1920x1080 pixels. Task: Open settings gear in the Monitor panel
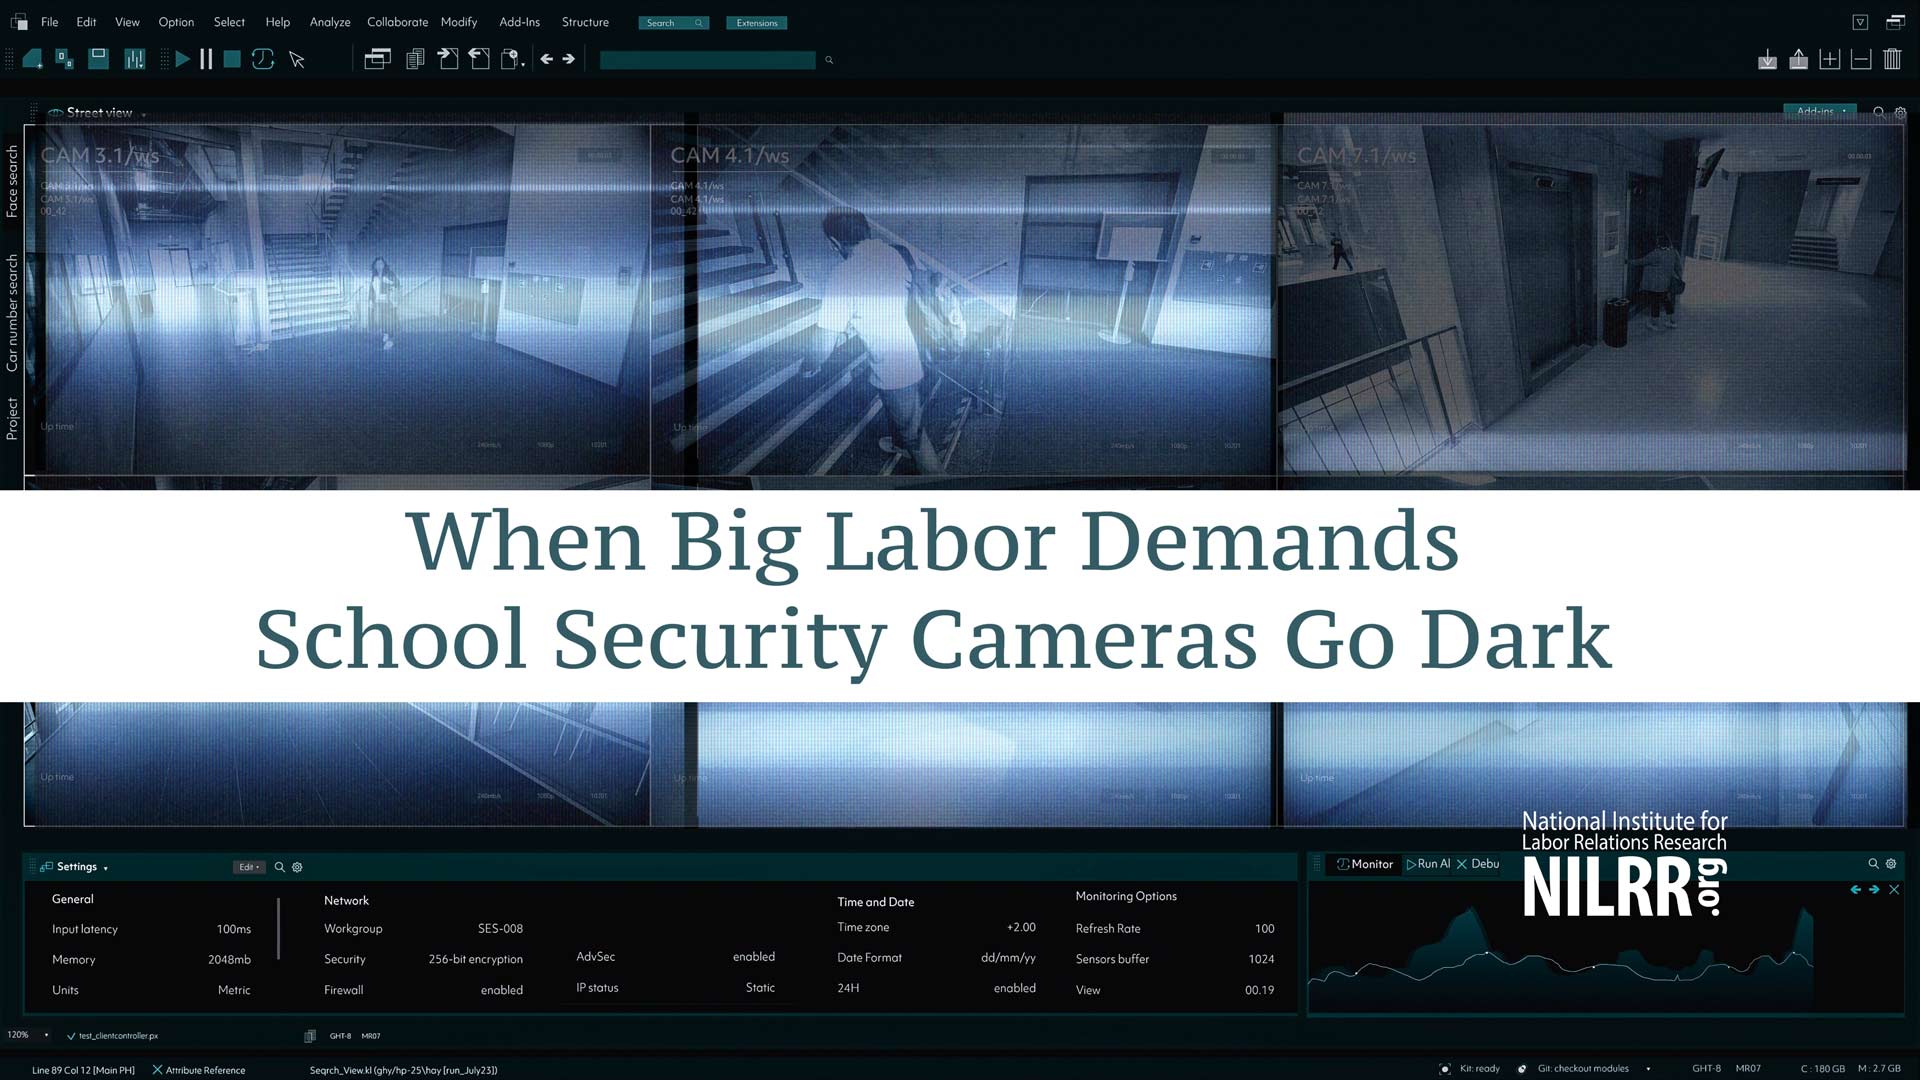(x=1890, y=864)
